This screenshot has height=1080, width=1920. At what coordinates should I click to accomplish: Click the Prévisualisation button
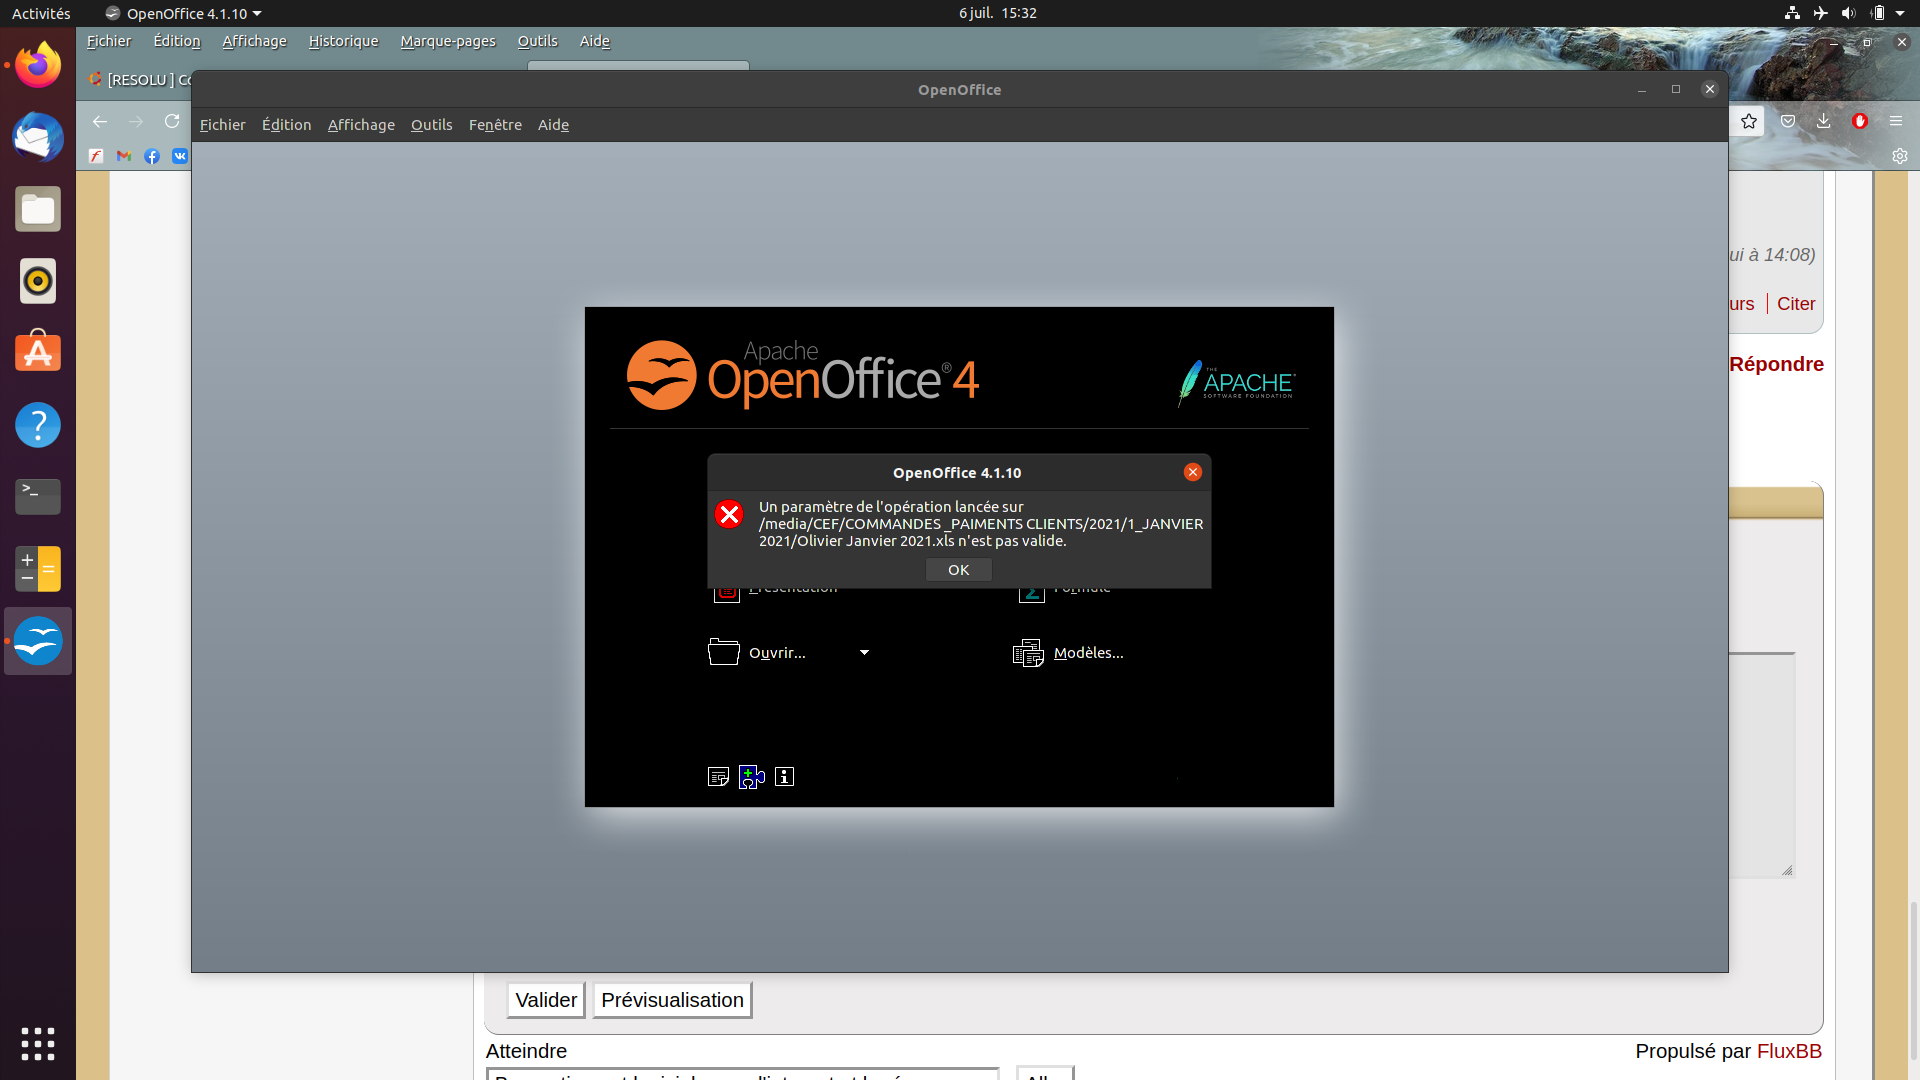[672, 1000]
